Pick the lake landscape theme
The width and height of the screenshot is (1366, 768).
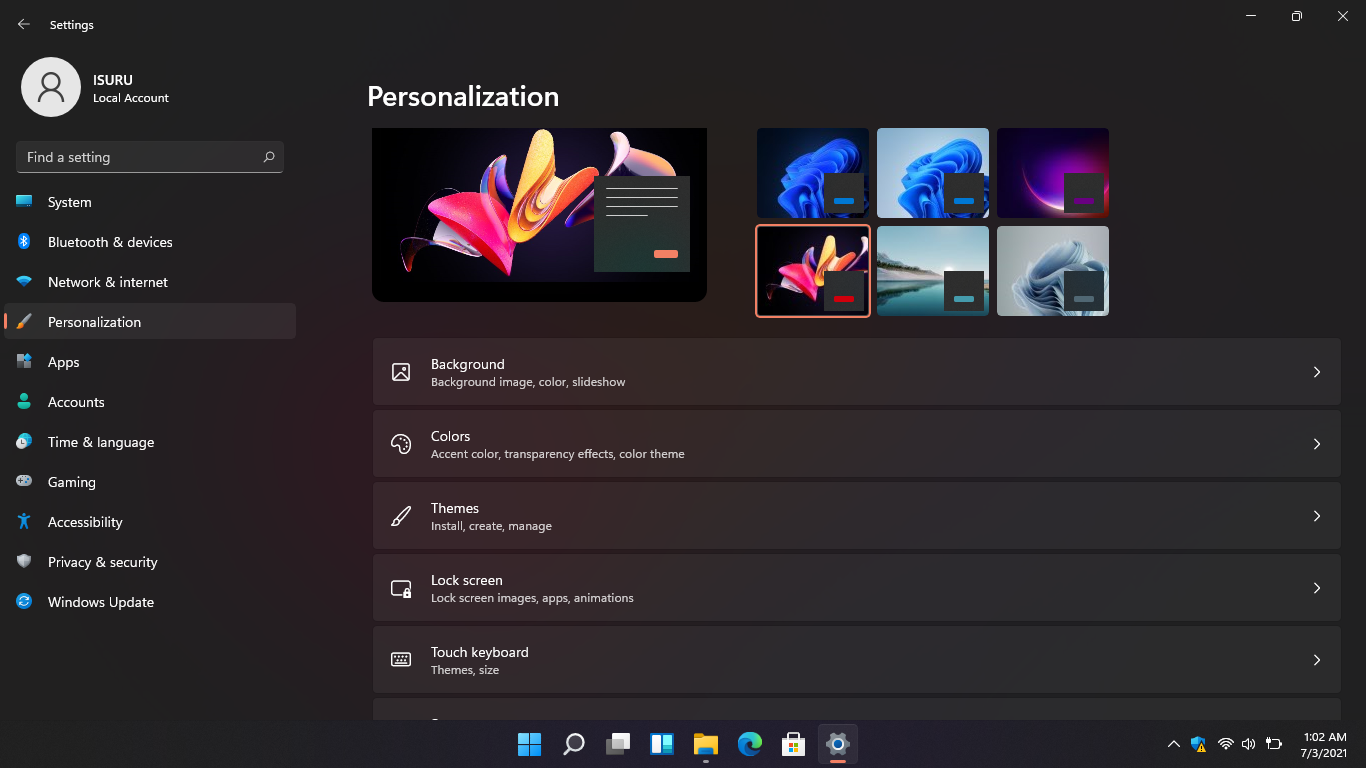933,271
